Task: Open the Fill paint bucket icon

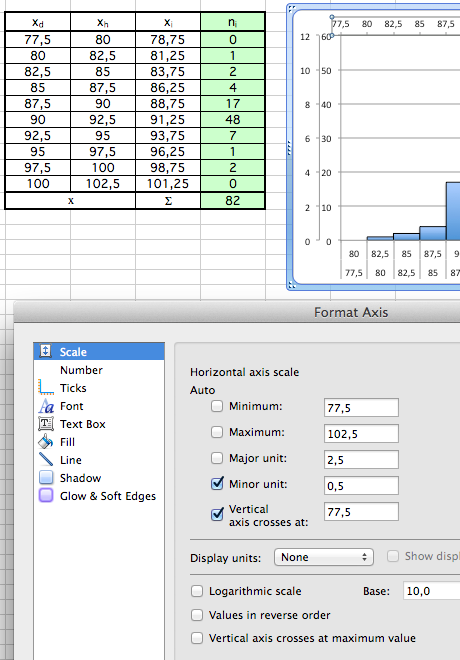Action: 46,442
